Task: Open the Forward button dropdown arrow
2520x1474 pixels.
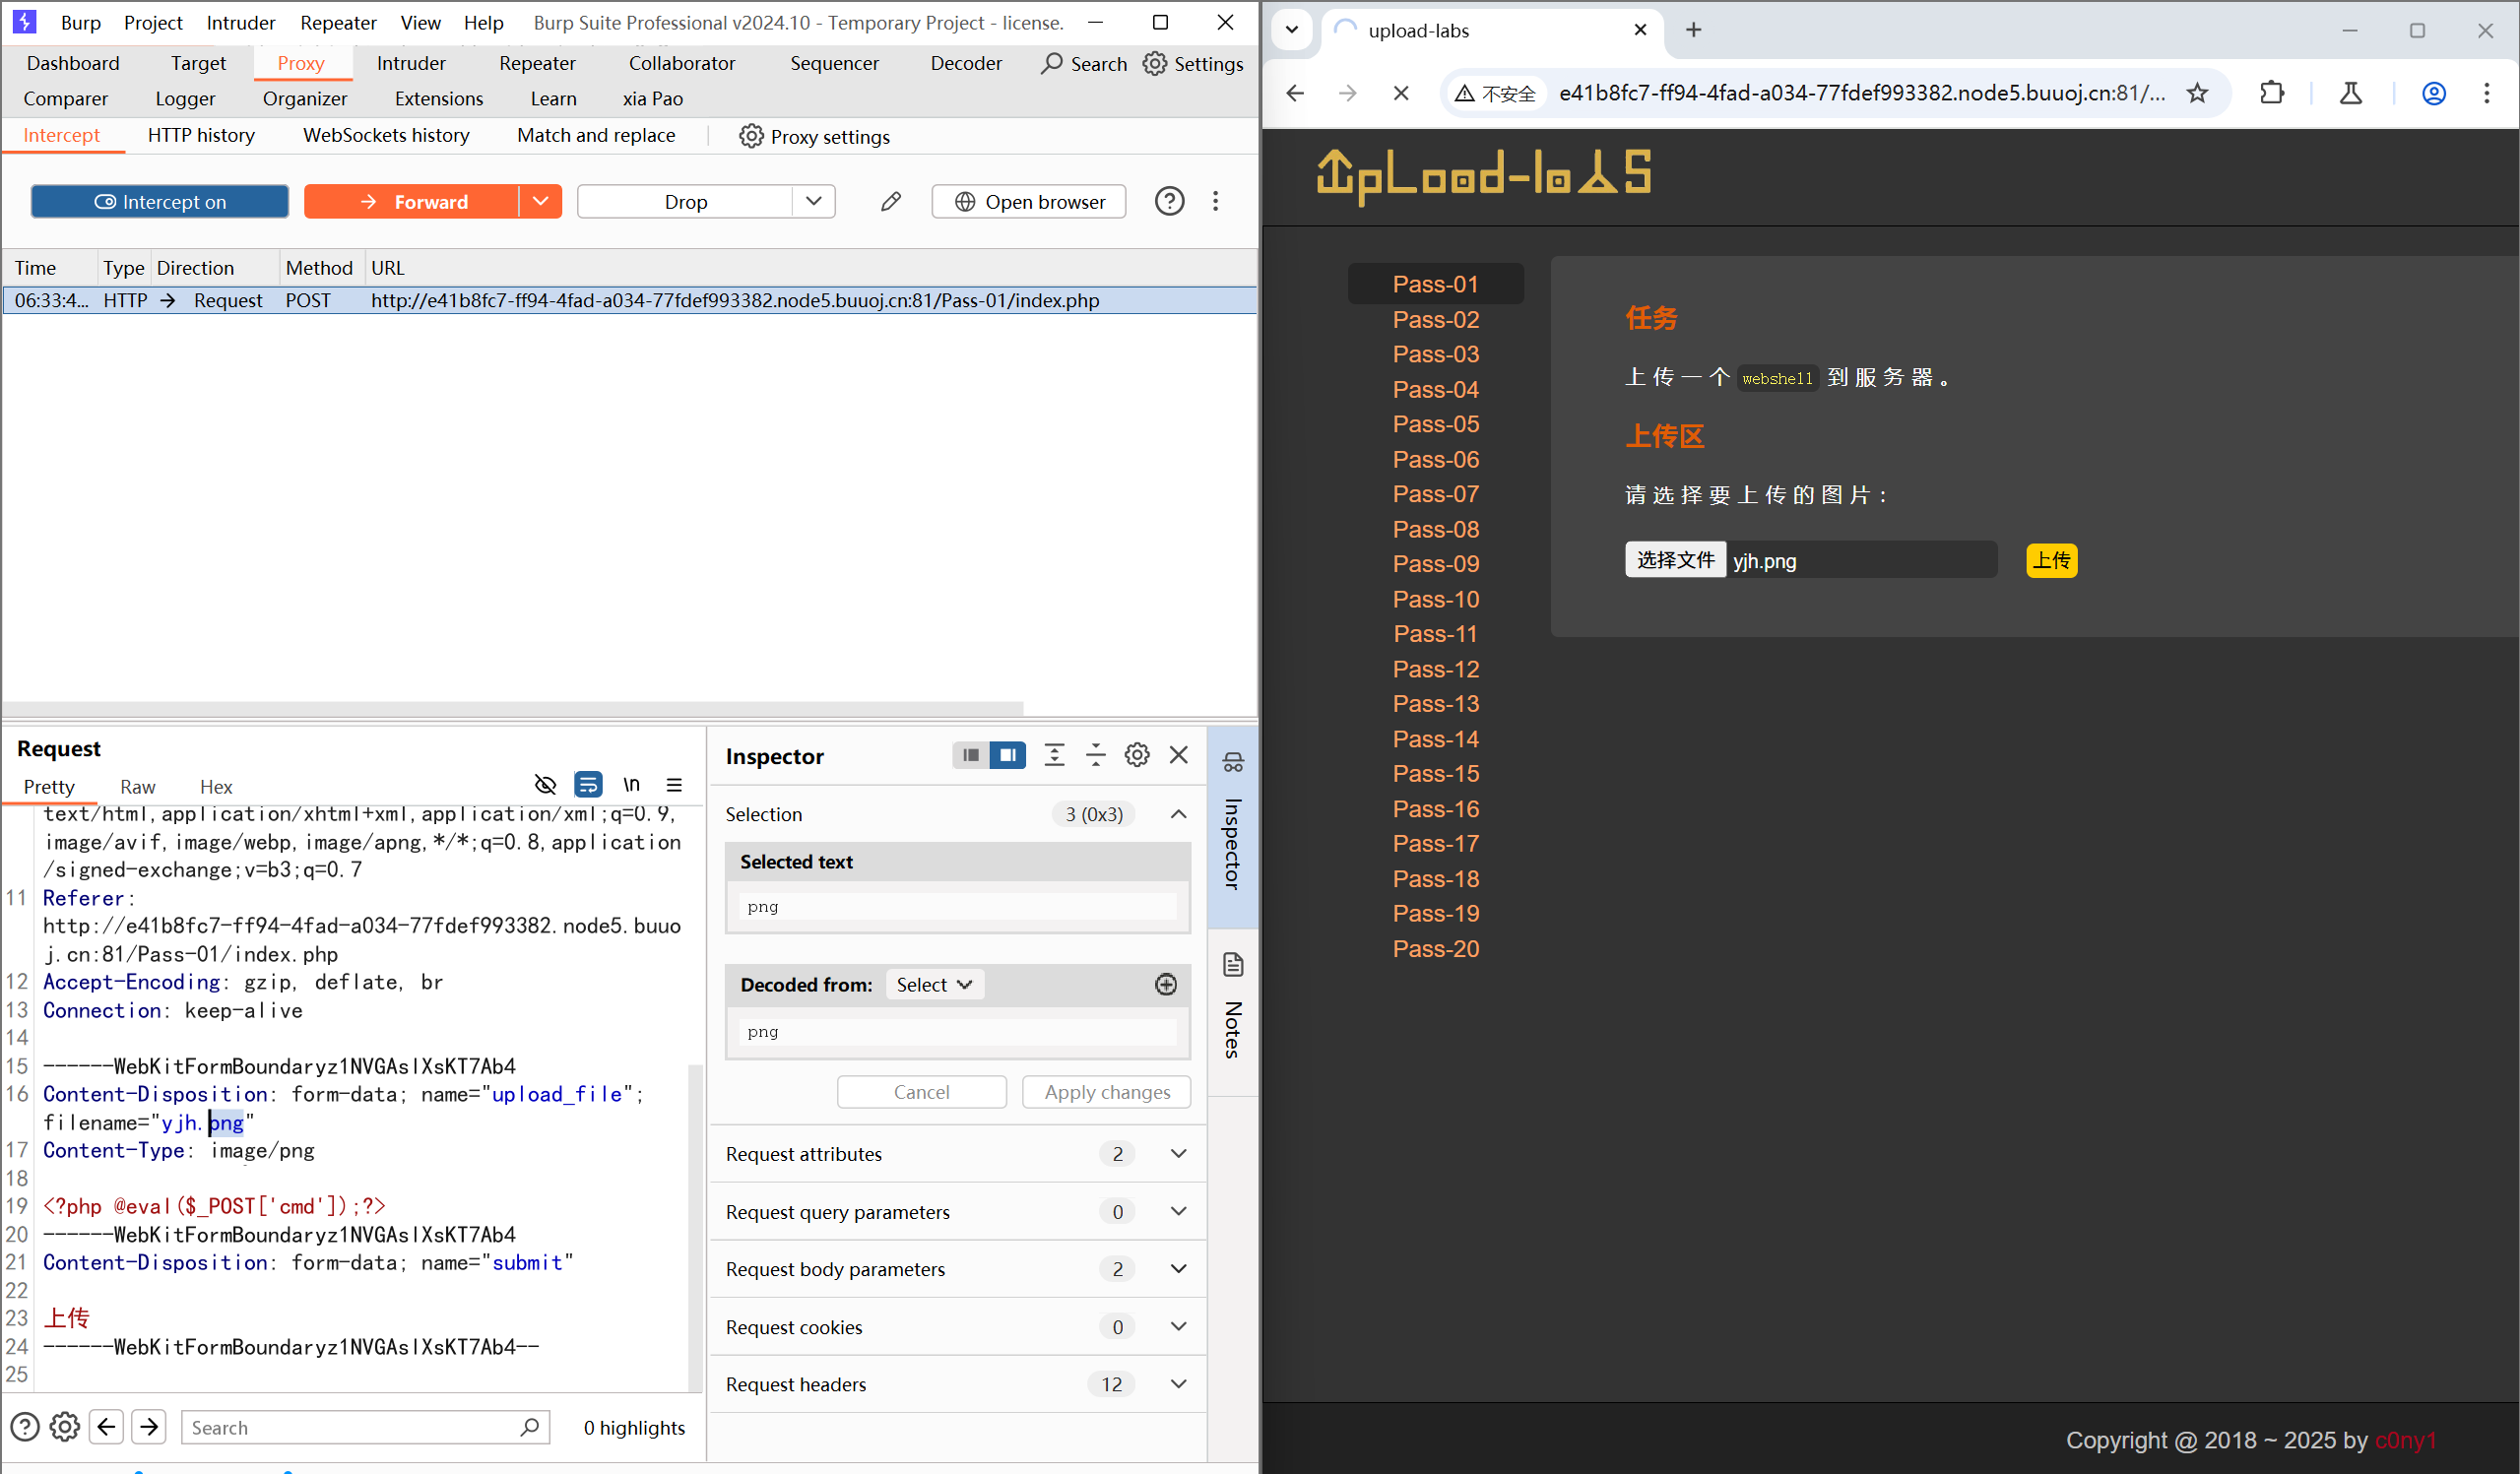Action: click(540, 201)
